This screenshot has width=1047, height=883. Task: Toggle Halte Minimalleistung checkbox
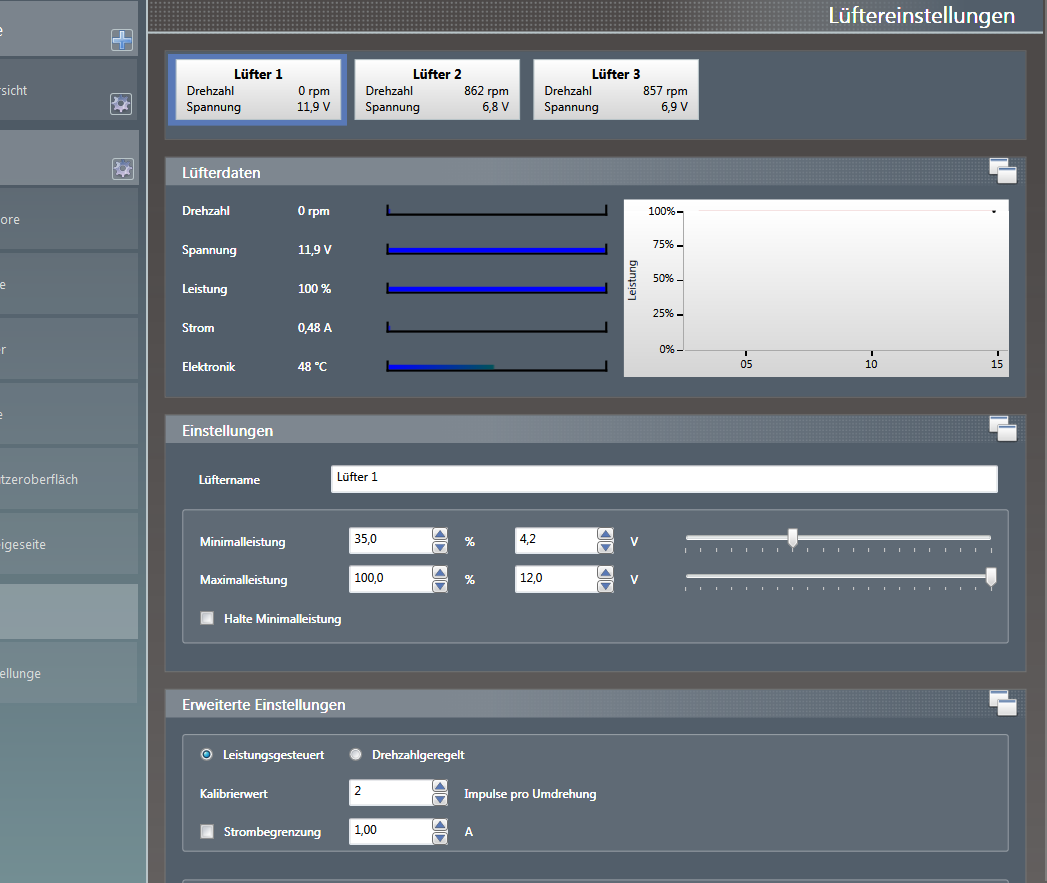tap(207, 619)
